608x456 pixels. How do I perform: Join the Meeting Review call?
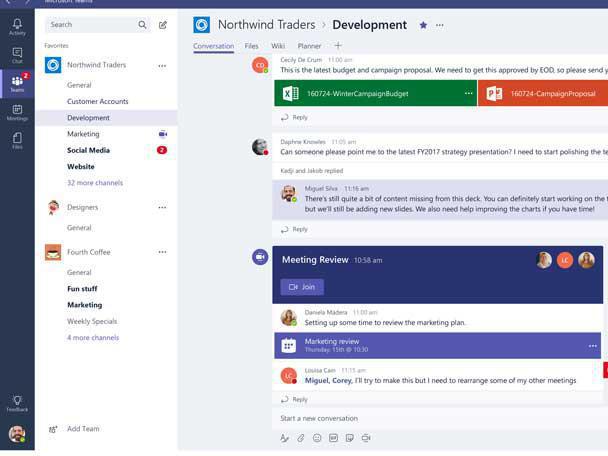302,287
